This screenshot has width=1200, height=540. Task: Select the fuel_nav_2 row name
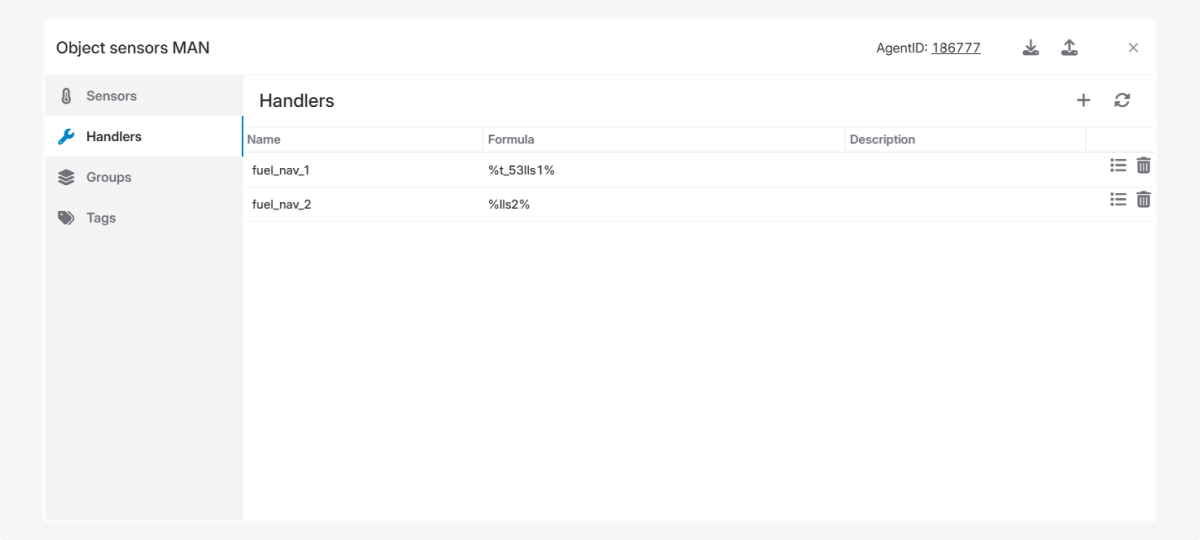(x=281, y=205)
